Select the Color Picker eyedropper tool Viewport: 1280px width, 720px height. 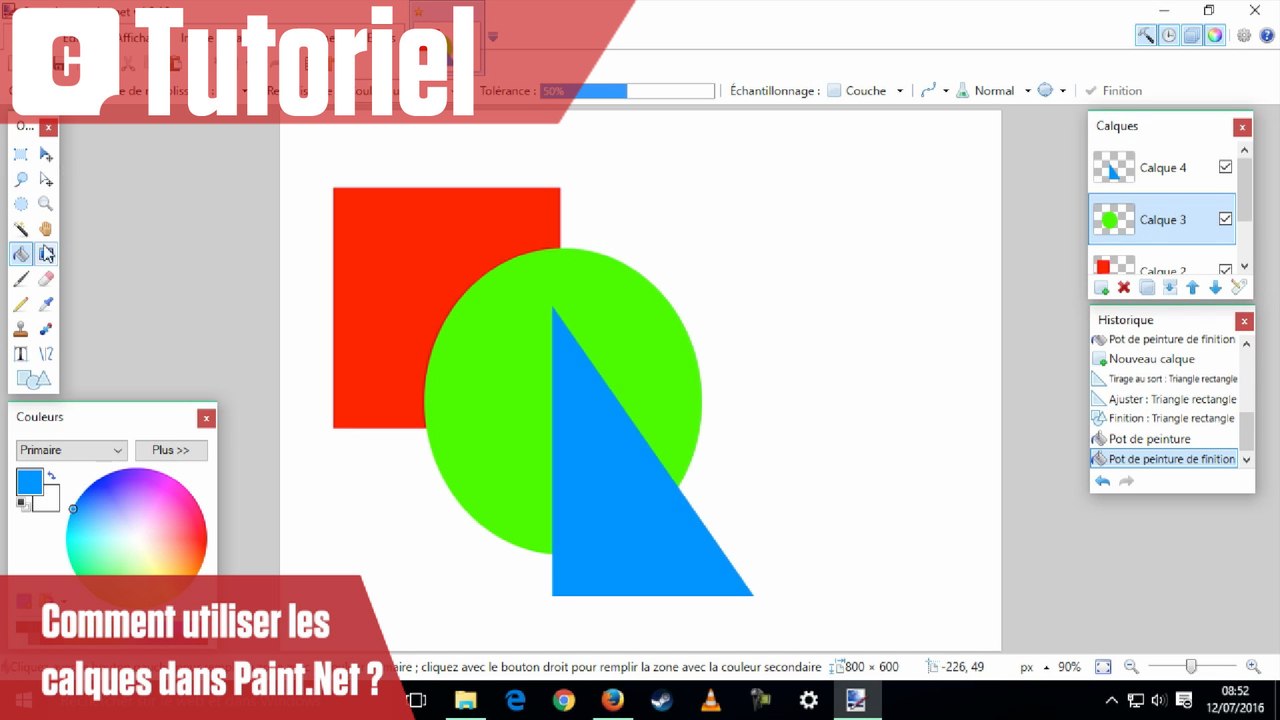coord(46,304)
